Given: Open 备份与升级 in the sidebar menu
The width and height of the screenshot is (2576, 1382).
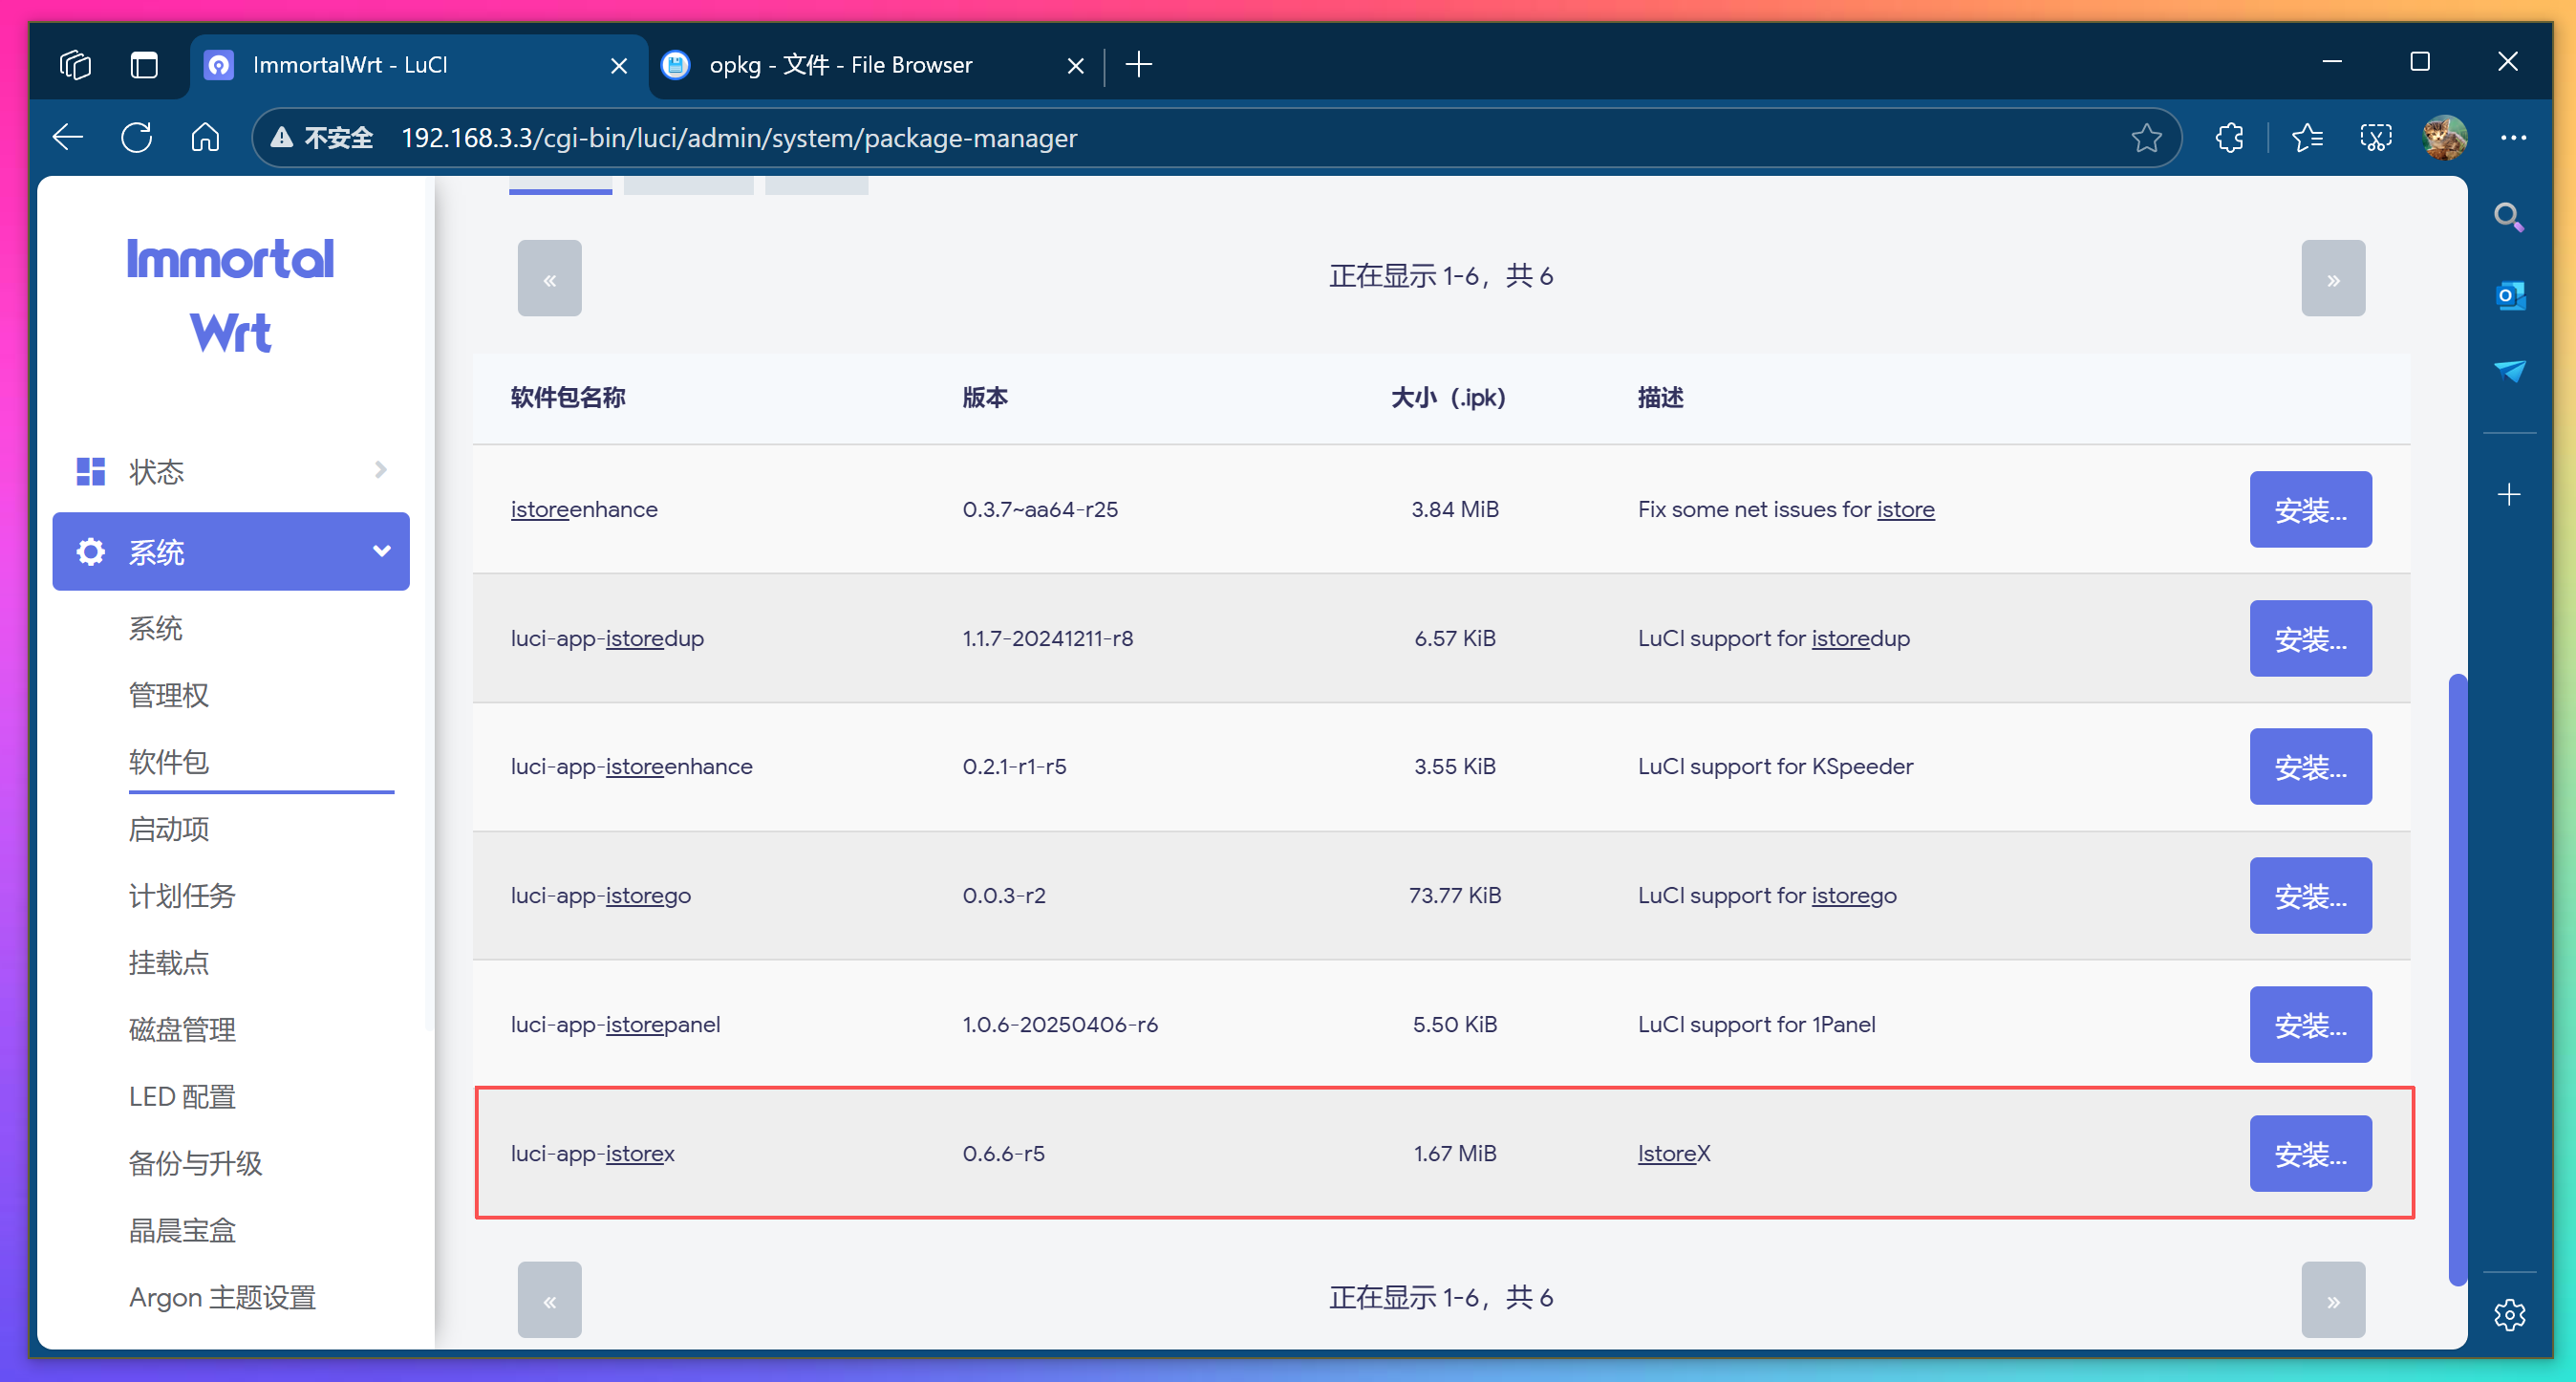Looking at the screenshot, I should [x=195, y=1163].
